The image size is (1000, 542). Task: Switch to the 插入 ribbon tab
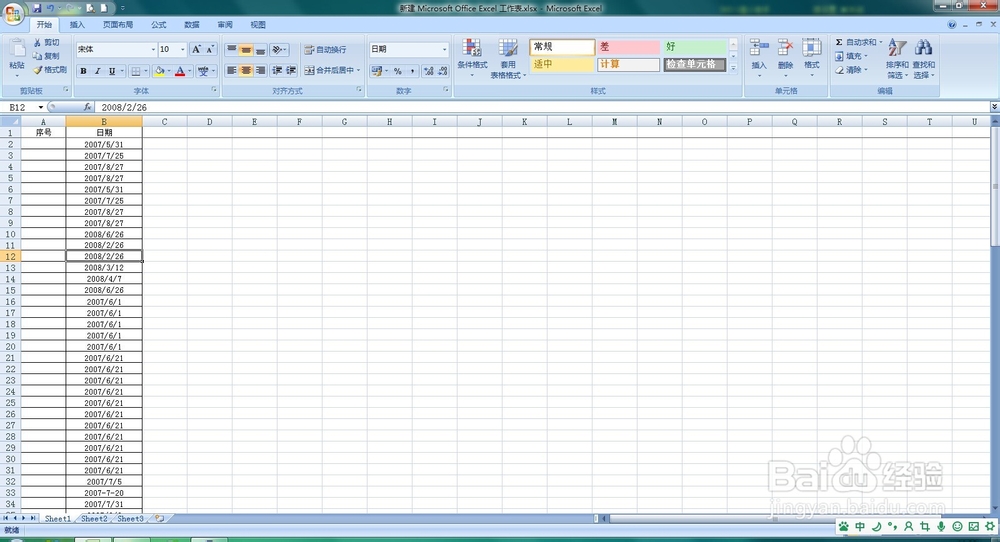coord(77,25)
